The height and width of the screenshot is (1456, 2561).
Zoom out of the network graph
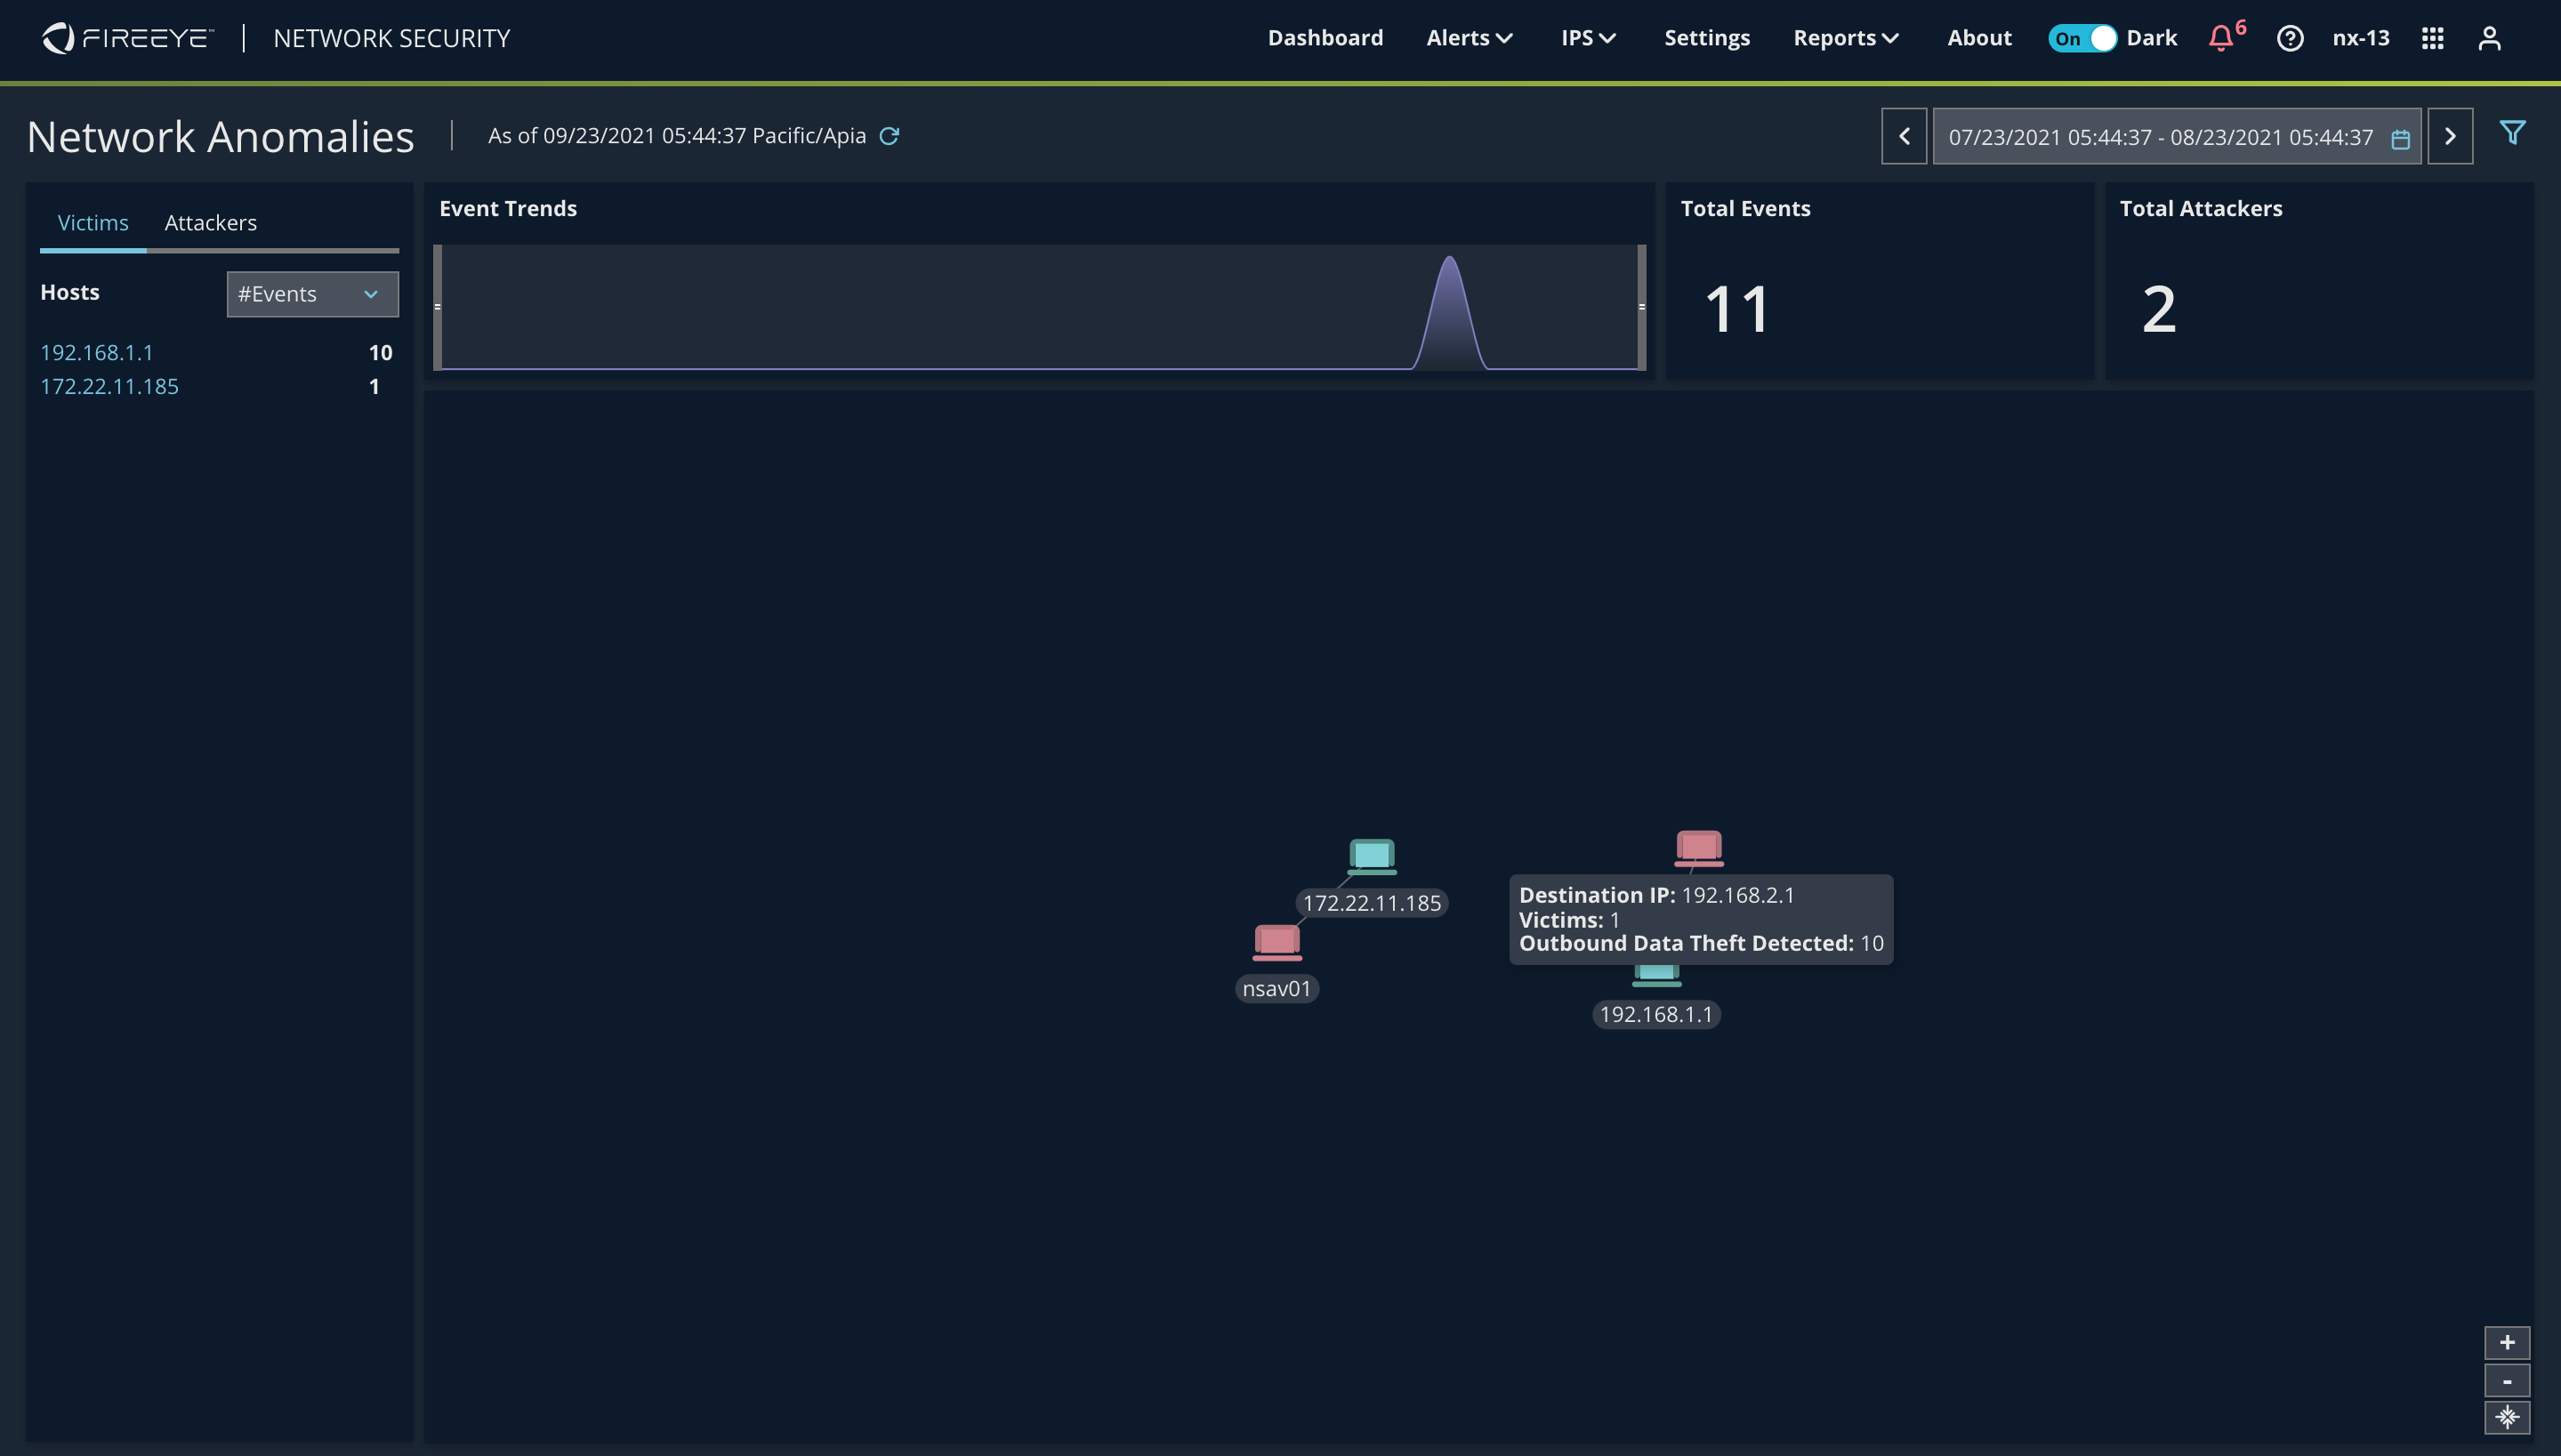coord(2507,1381)
